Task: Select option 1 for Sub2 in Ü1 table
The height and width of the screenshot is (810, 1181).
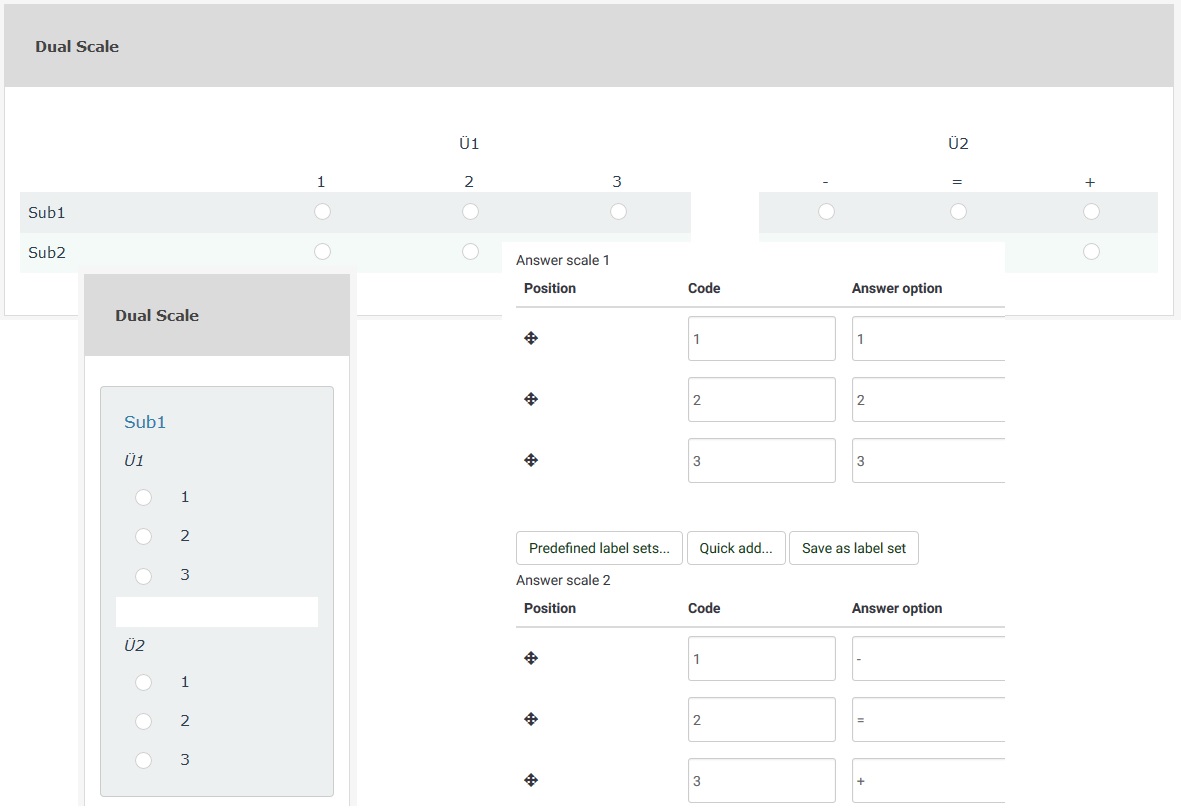Action: point(322,252)
